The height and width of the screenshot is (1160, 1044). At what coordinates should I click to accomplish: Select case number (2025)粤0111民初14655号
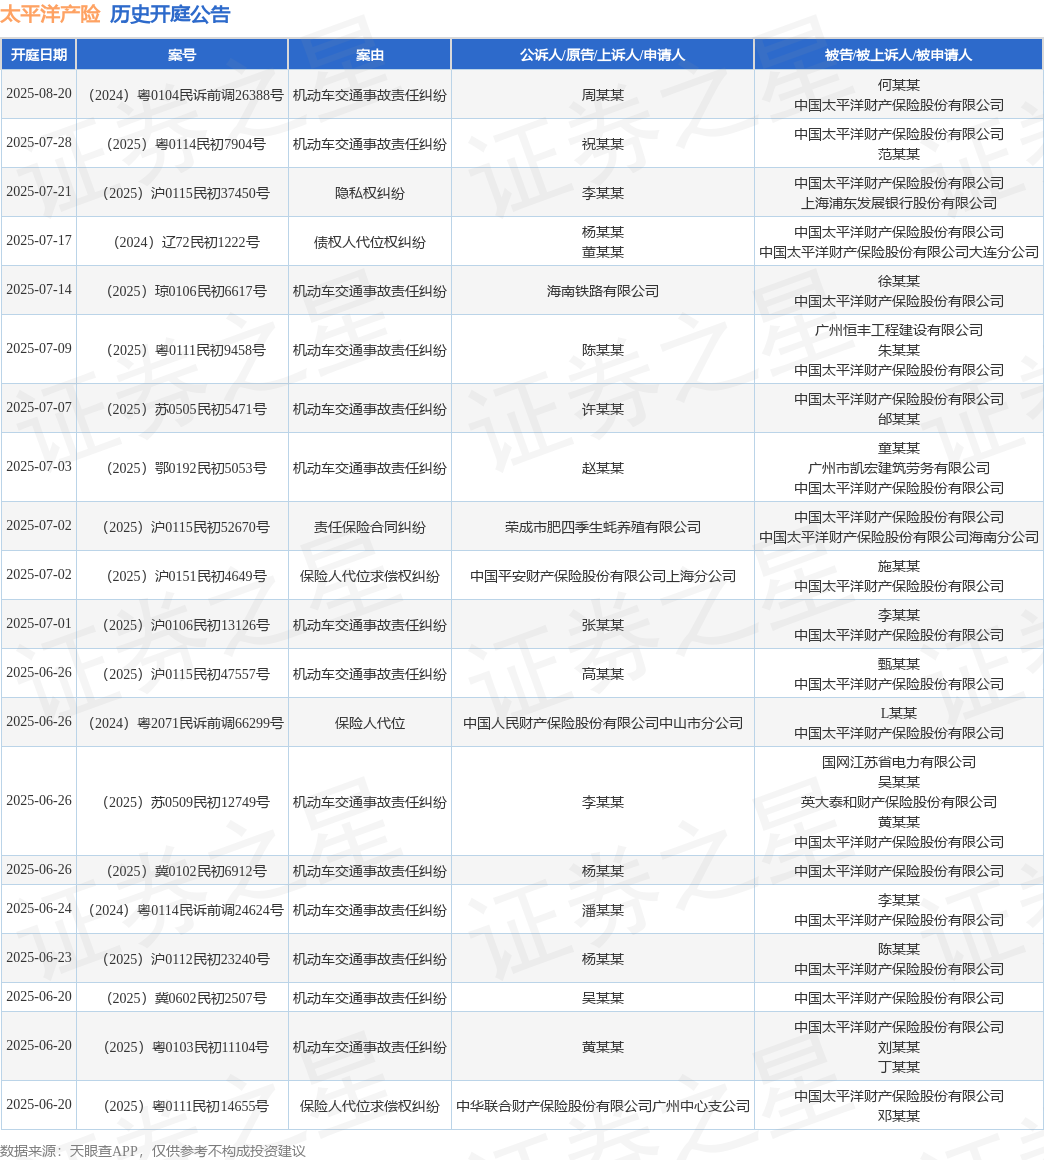click(x=185, y=1106)
